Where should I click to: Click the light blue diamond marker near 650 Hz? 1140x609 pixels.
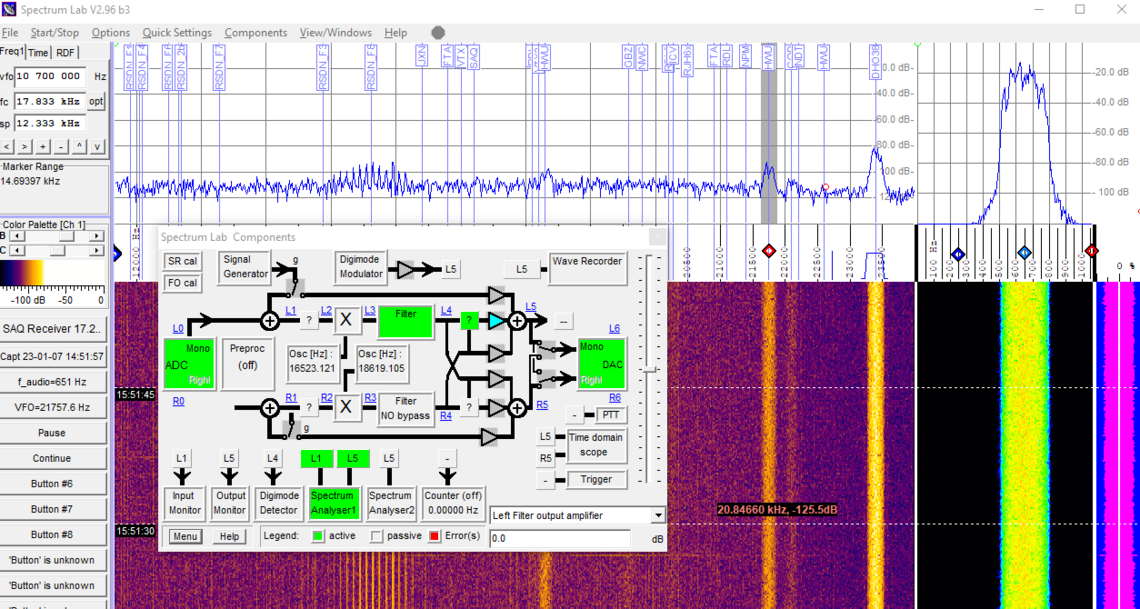pyautogui.click(x=1024, y=253)
